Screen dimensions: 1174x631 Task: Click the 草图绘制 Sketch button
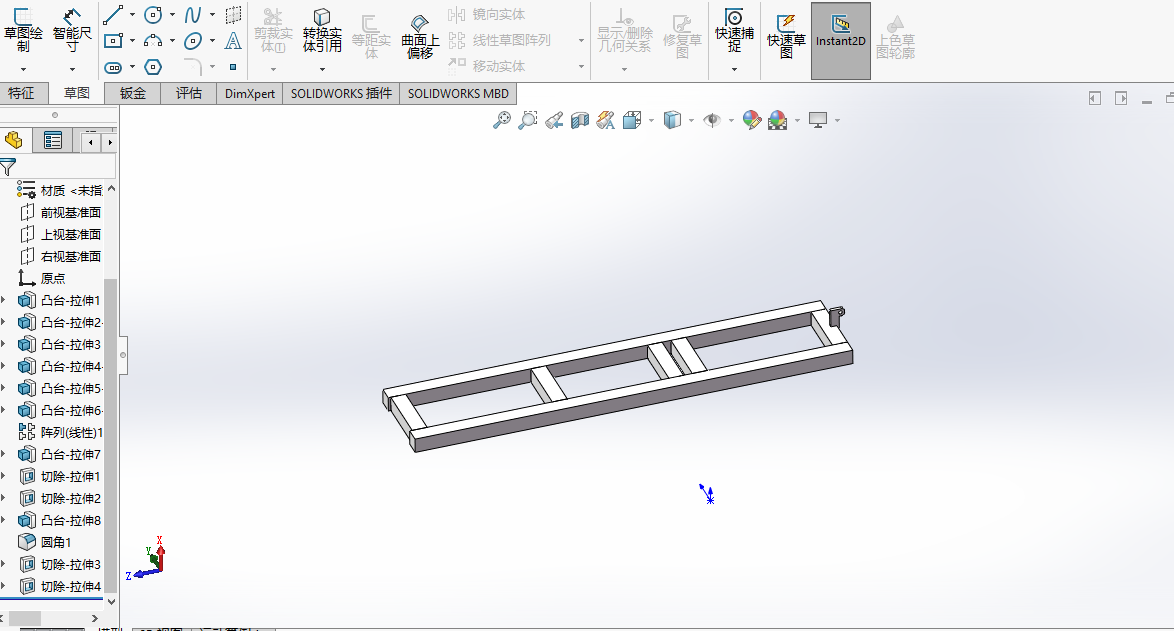[x=23, y=31]
